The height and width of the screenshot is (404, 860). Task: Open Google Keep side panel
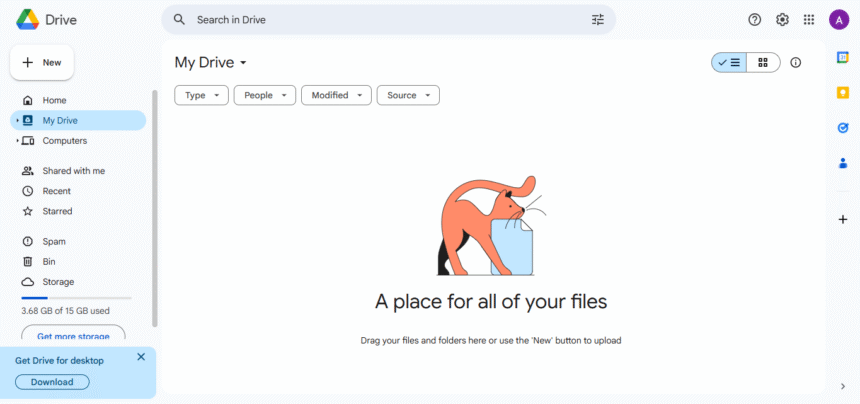tap(843, 93)
